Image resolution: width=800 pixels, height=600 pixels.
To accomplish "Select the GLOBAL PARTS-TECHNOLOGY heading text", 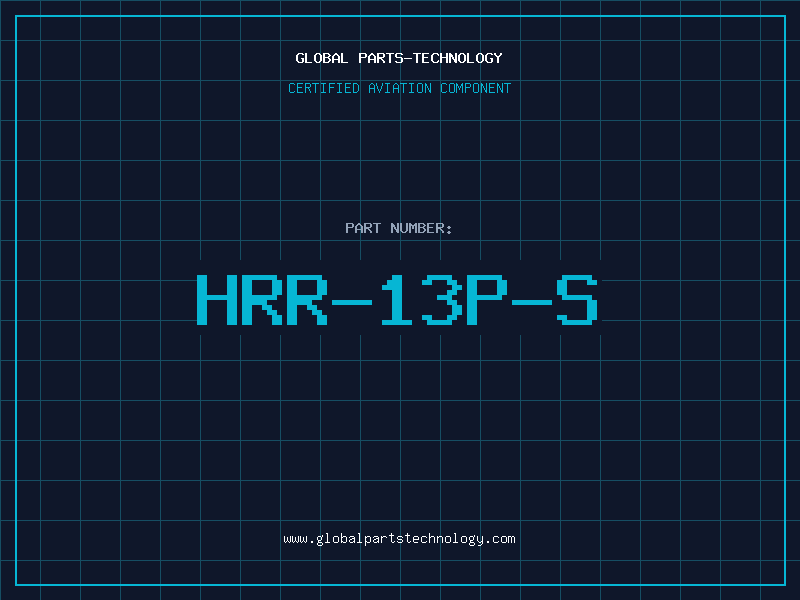I will 399,58.
